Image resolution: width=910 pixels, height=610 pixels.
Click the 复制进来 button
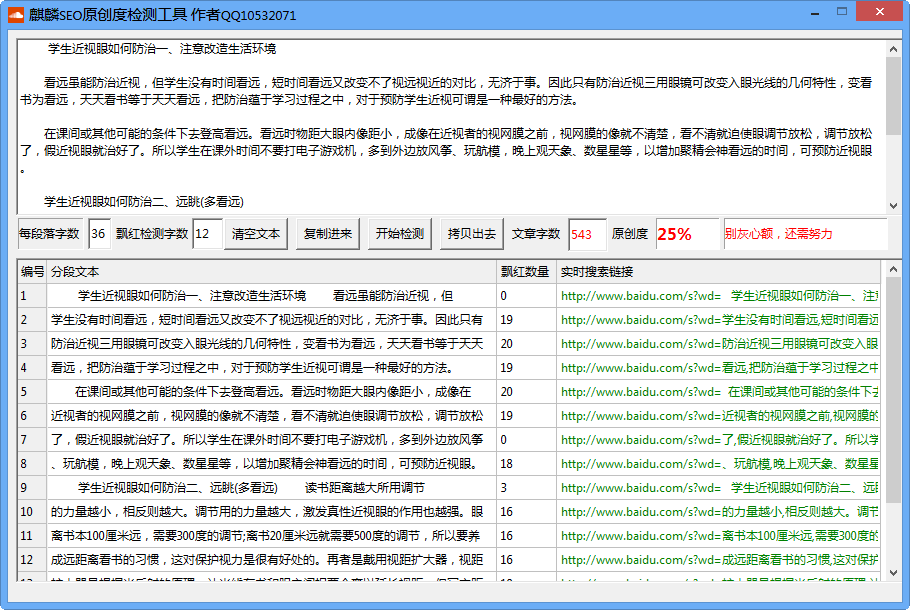pyautogui.click(x=328, y=234)
